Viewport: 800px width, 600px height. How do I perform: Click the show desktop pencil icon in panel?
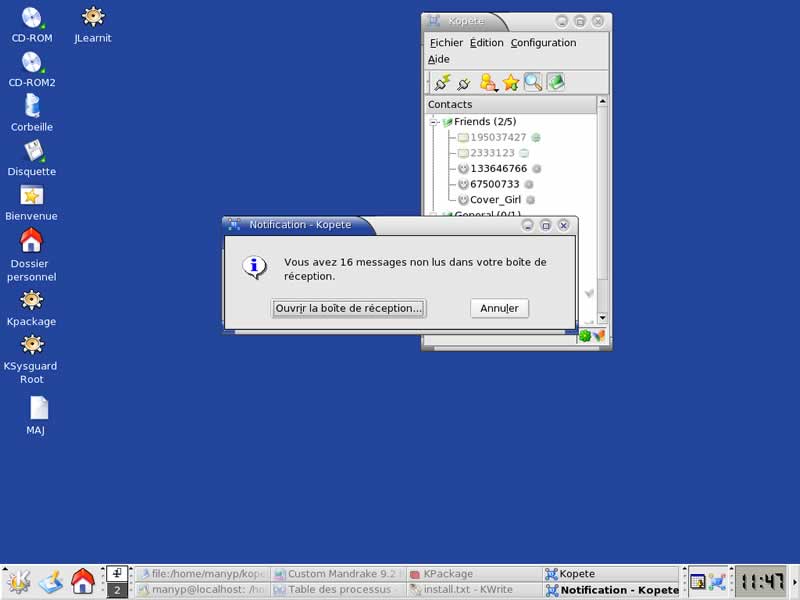coord(51,582)
